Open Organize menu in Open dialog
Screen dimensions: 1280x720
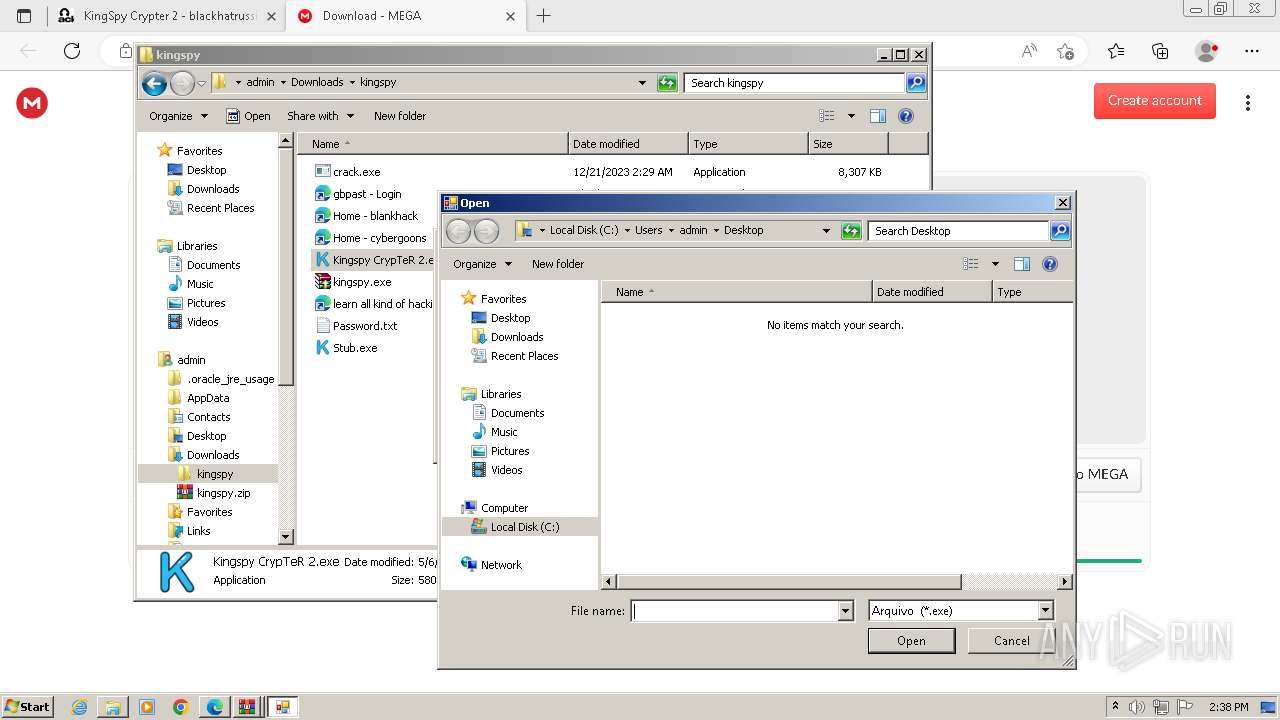point(482,264)
